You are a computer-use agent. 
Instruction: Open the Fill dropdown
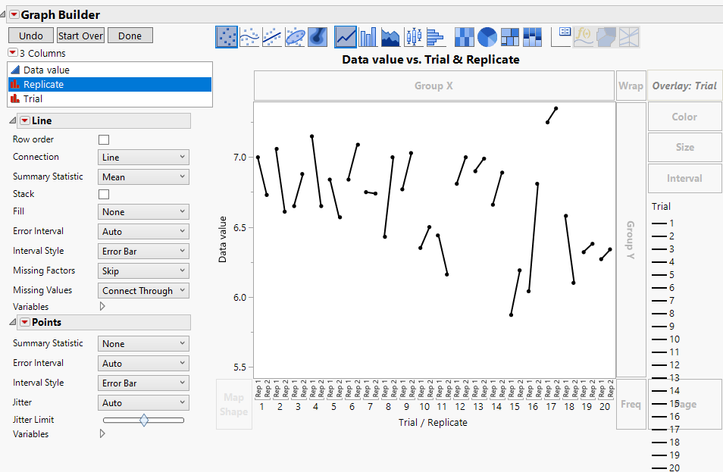pos(143,212)
